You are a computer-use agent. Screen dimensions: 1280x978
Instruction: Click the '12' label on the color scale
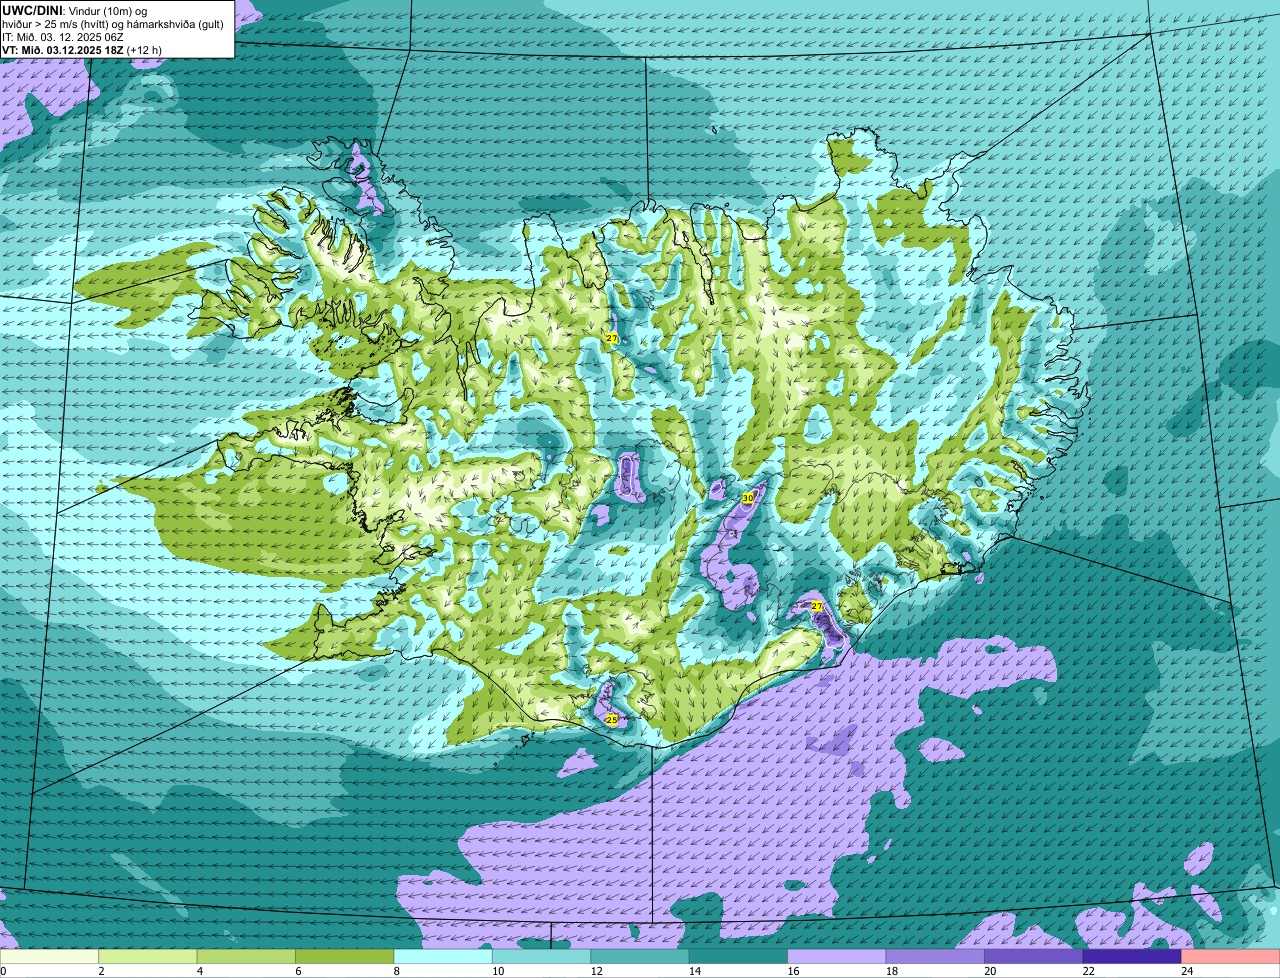(x=596, y=971)
